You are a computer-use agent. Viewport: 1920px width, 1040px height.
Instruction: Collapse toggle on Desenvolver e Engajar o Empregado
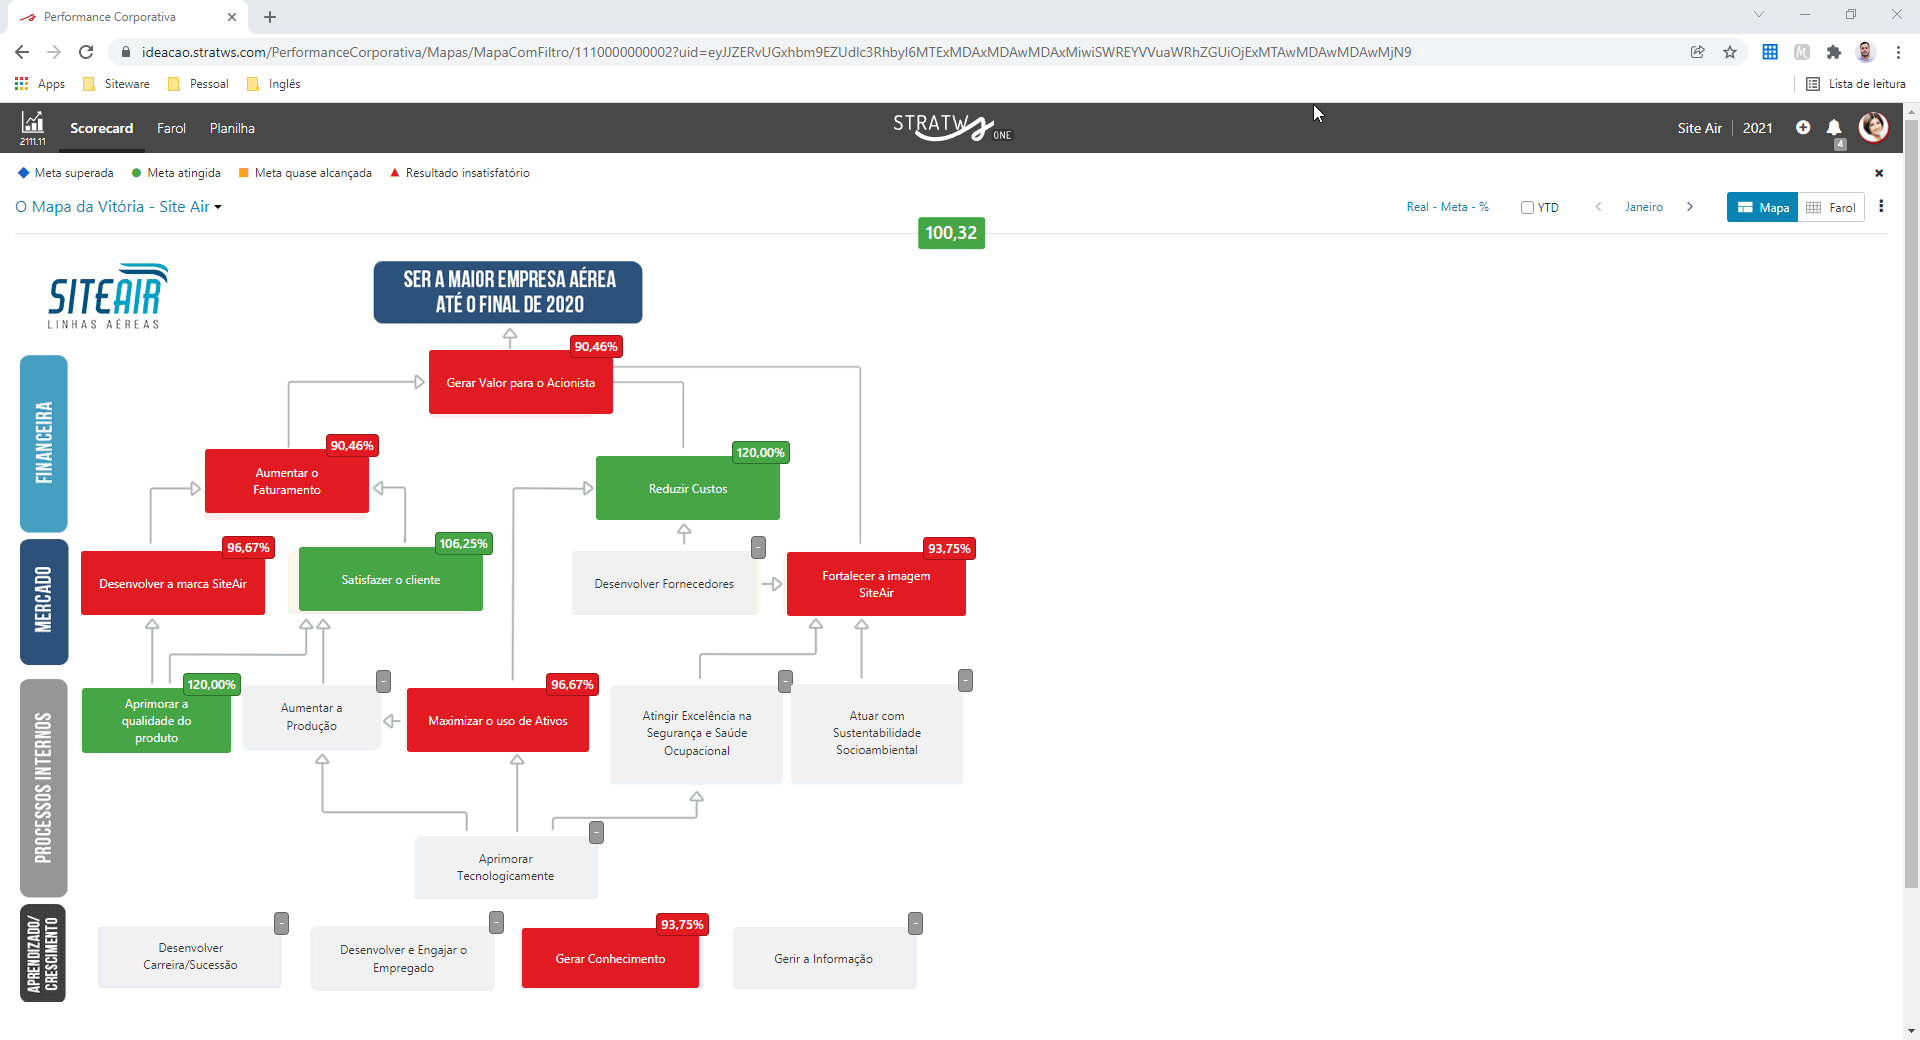[496, 922]
